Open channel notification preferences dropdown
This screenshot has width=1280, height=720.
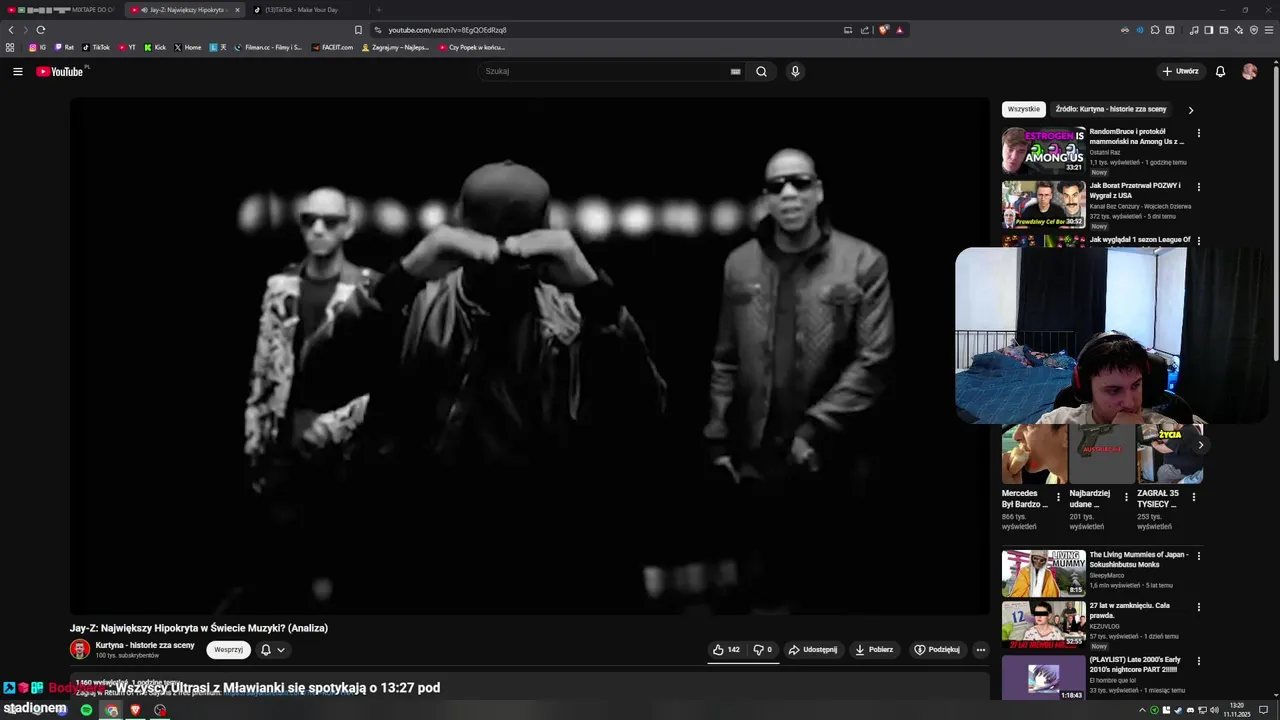tap(273, 650)
